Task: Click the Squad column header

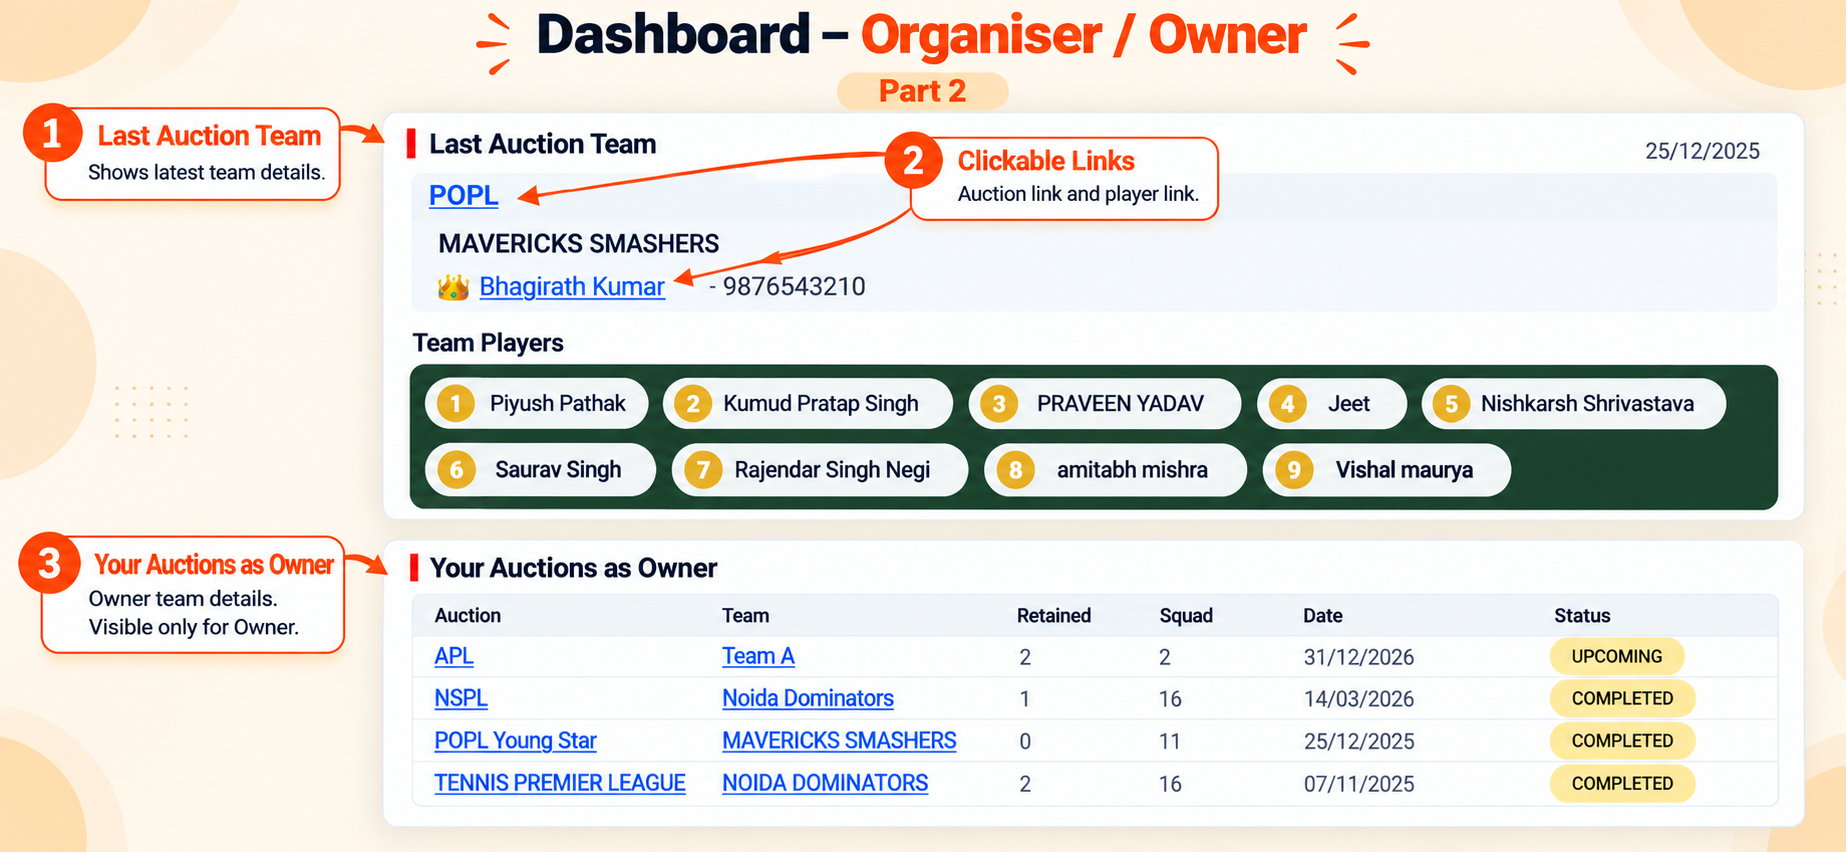Action: (1186, 616)
